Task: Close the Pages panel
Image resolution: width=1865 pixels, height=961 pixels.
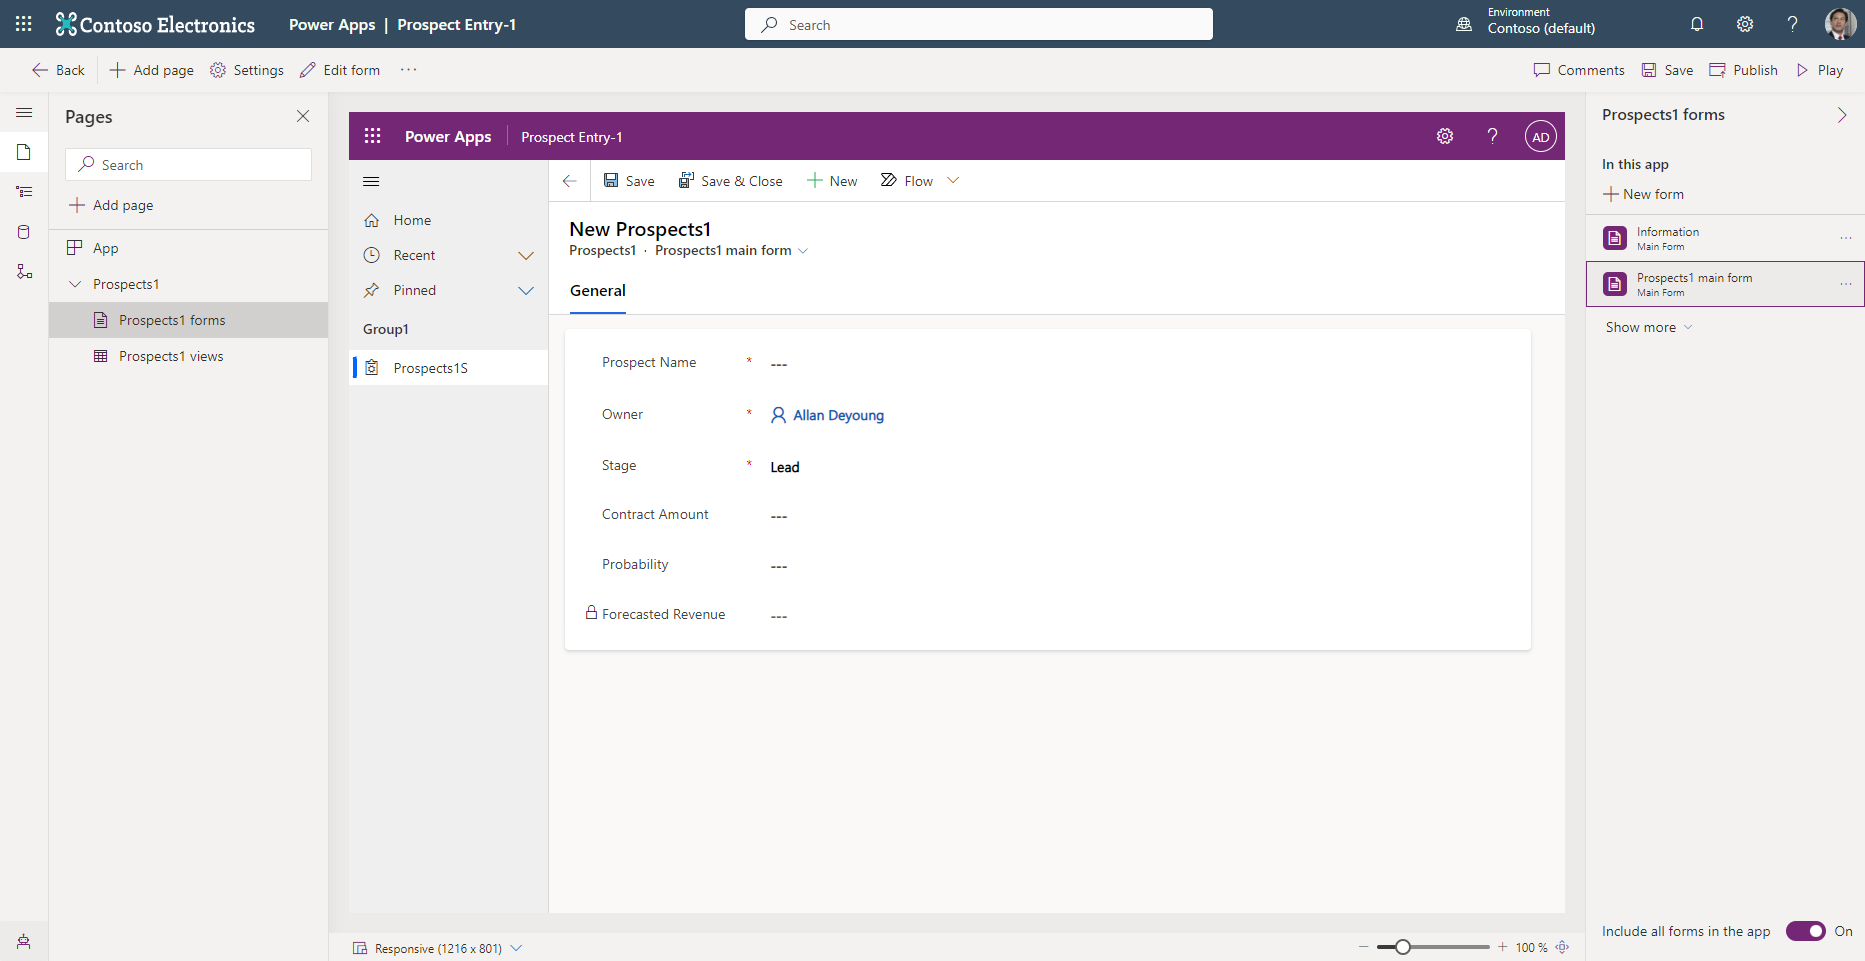Action: pos(303,116)
